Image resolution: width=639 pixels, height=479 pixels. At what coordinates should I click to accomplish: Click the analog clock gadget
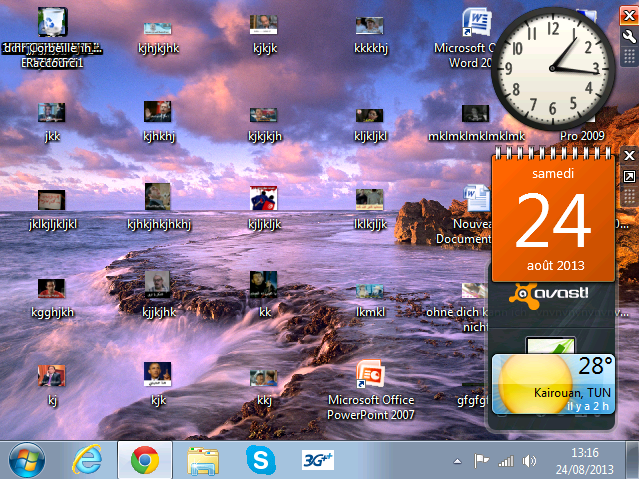coord(553,68)
